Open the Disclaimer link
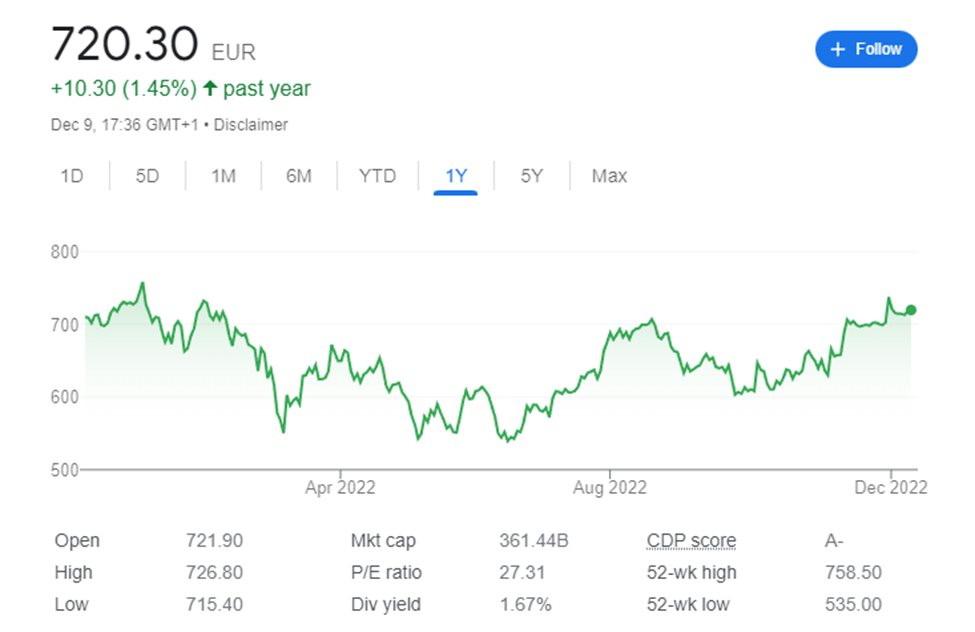This screenshot has width=975, height=632. [x=252, y=125]
